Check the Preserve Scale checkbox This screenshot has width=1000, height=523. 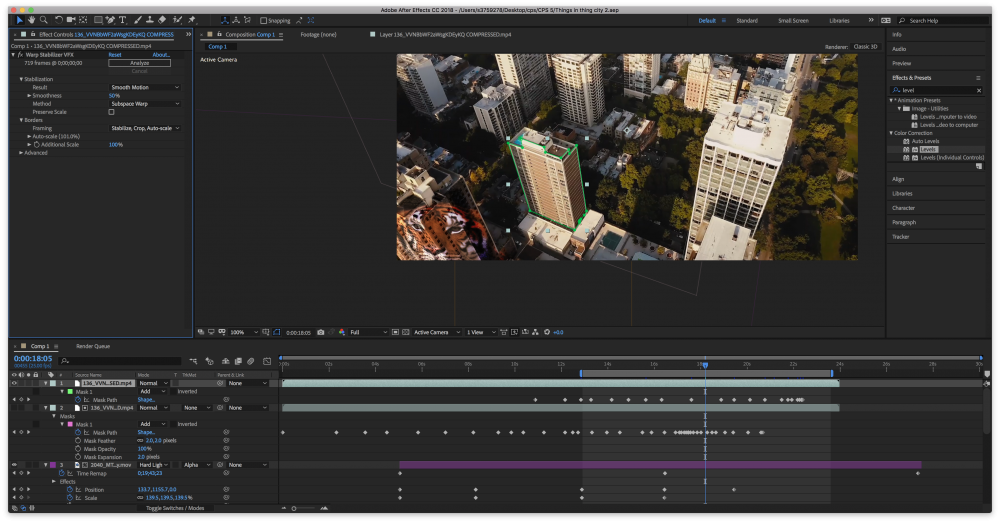[111, 112]
